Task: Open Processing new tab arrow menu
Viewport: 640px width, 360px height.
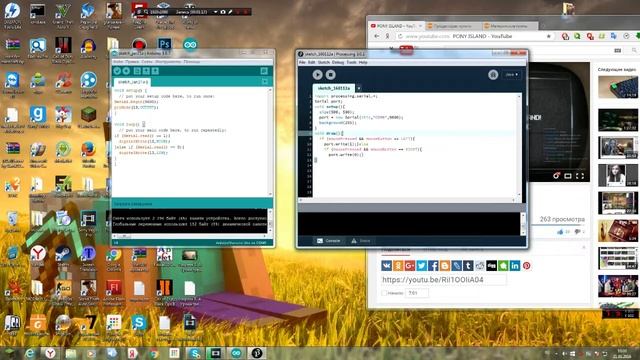Action: tap(359, 88)
